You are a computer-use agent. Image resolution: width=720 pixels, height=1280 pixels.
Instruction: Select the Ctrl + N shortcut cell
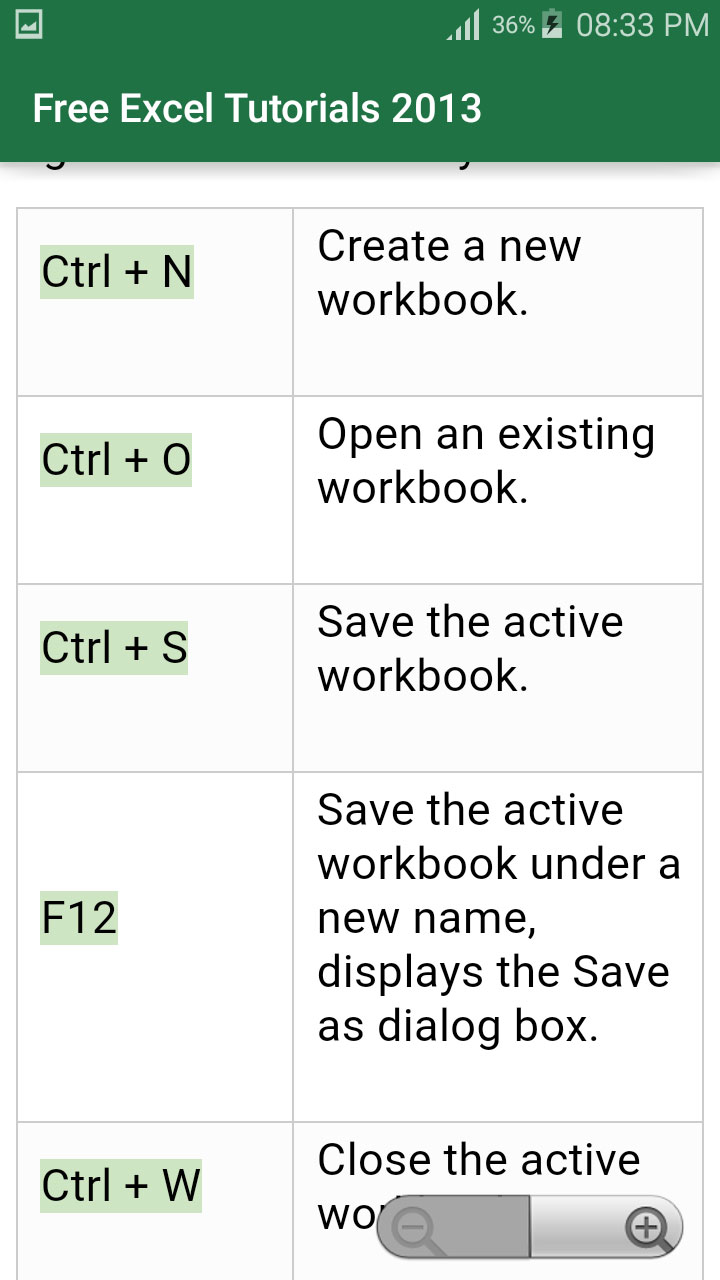click(116, 270)
